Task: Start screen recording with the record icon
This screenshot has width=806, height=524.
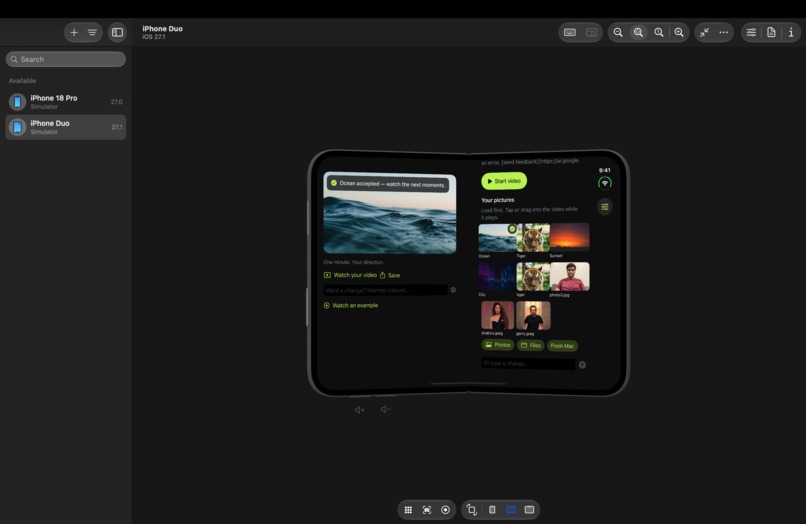Action: coord(445,510)
